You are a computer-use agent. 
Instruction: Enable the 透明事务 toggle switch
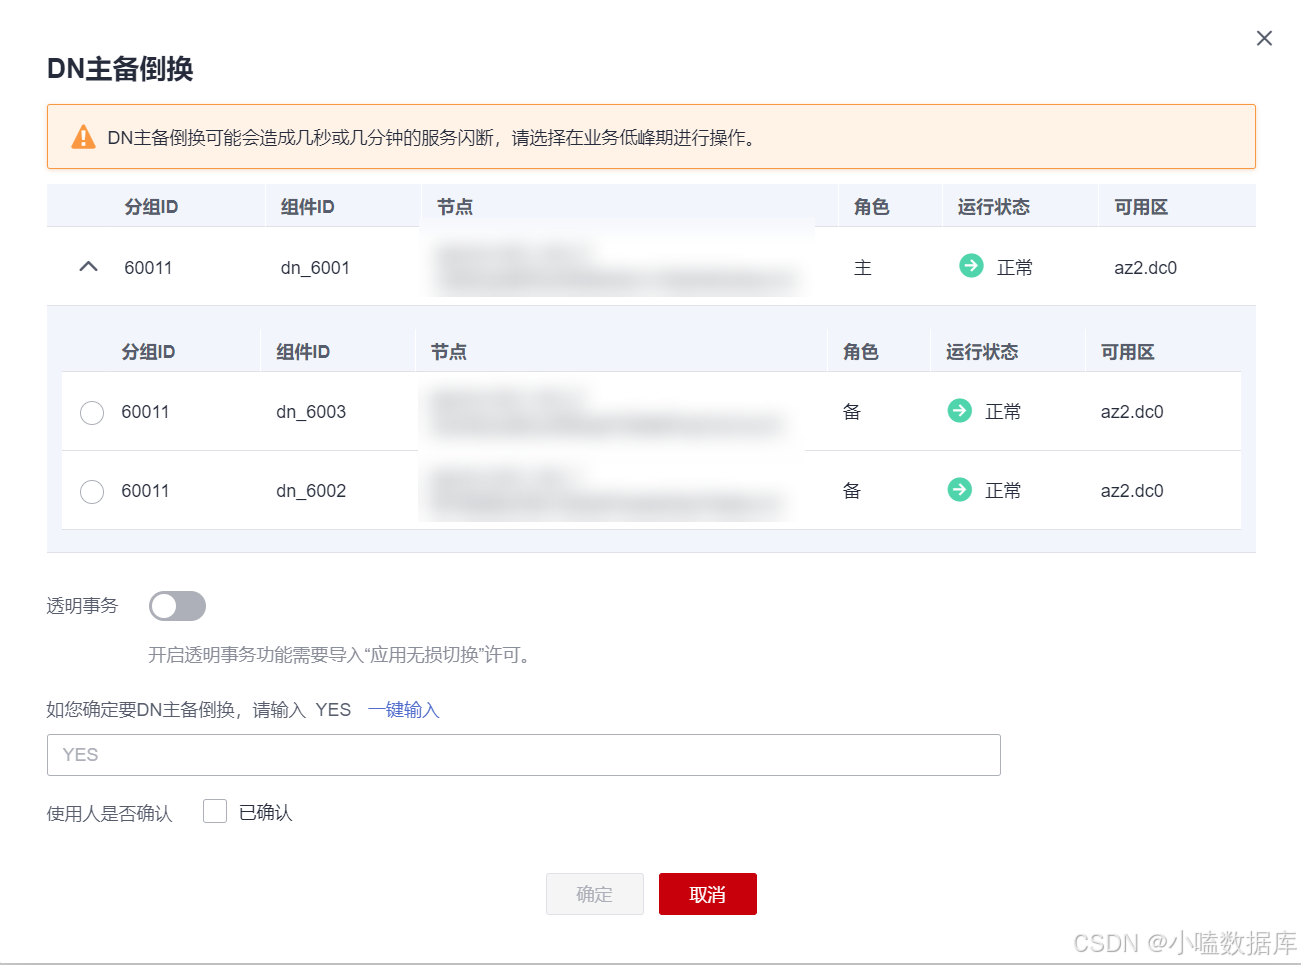(177, 606)
